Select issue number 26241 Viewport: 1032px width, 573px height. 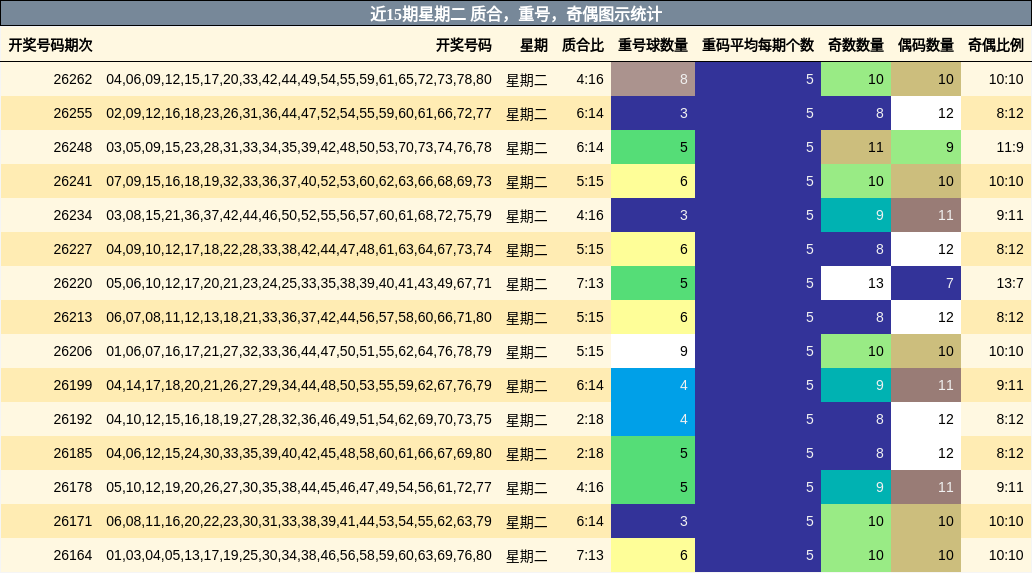73,181
